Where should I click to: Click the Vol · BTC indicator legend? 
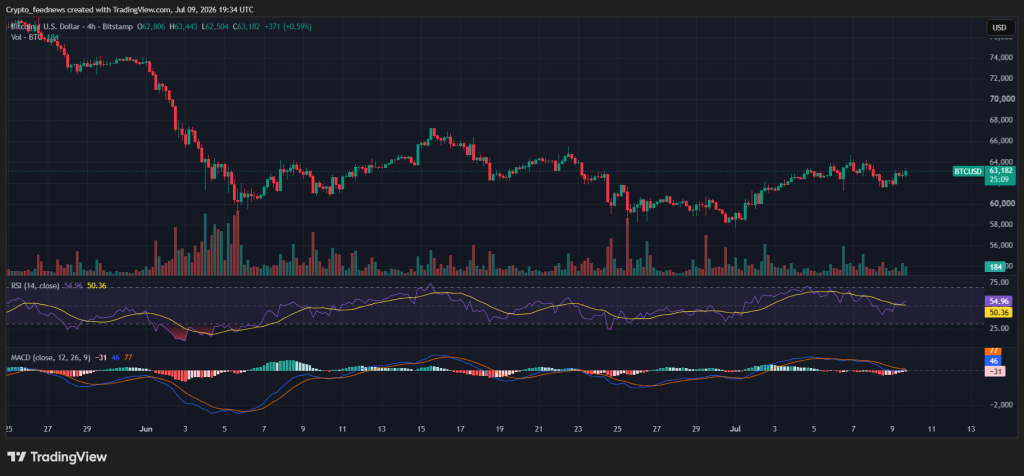point(35,37)
